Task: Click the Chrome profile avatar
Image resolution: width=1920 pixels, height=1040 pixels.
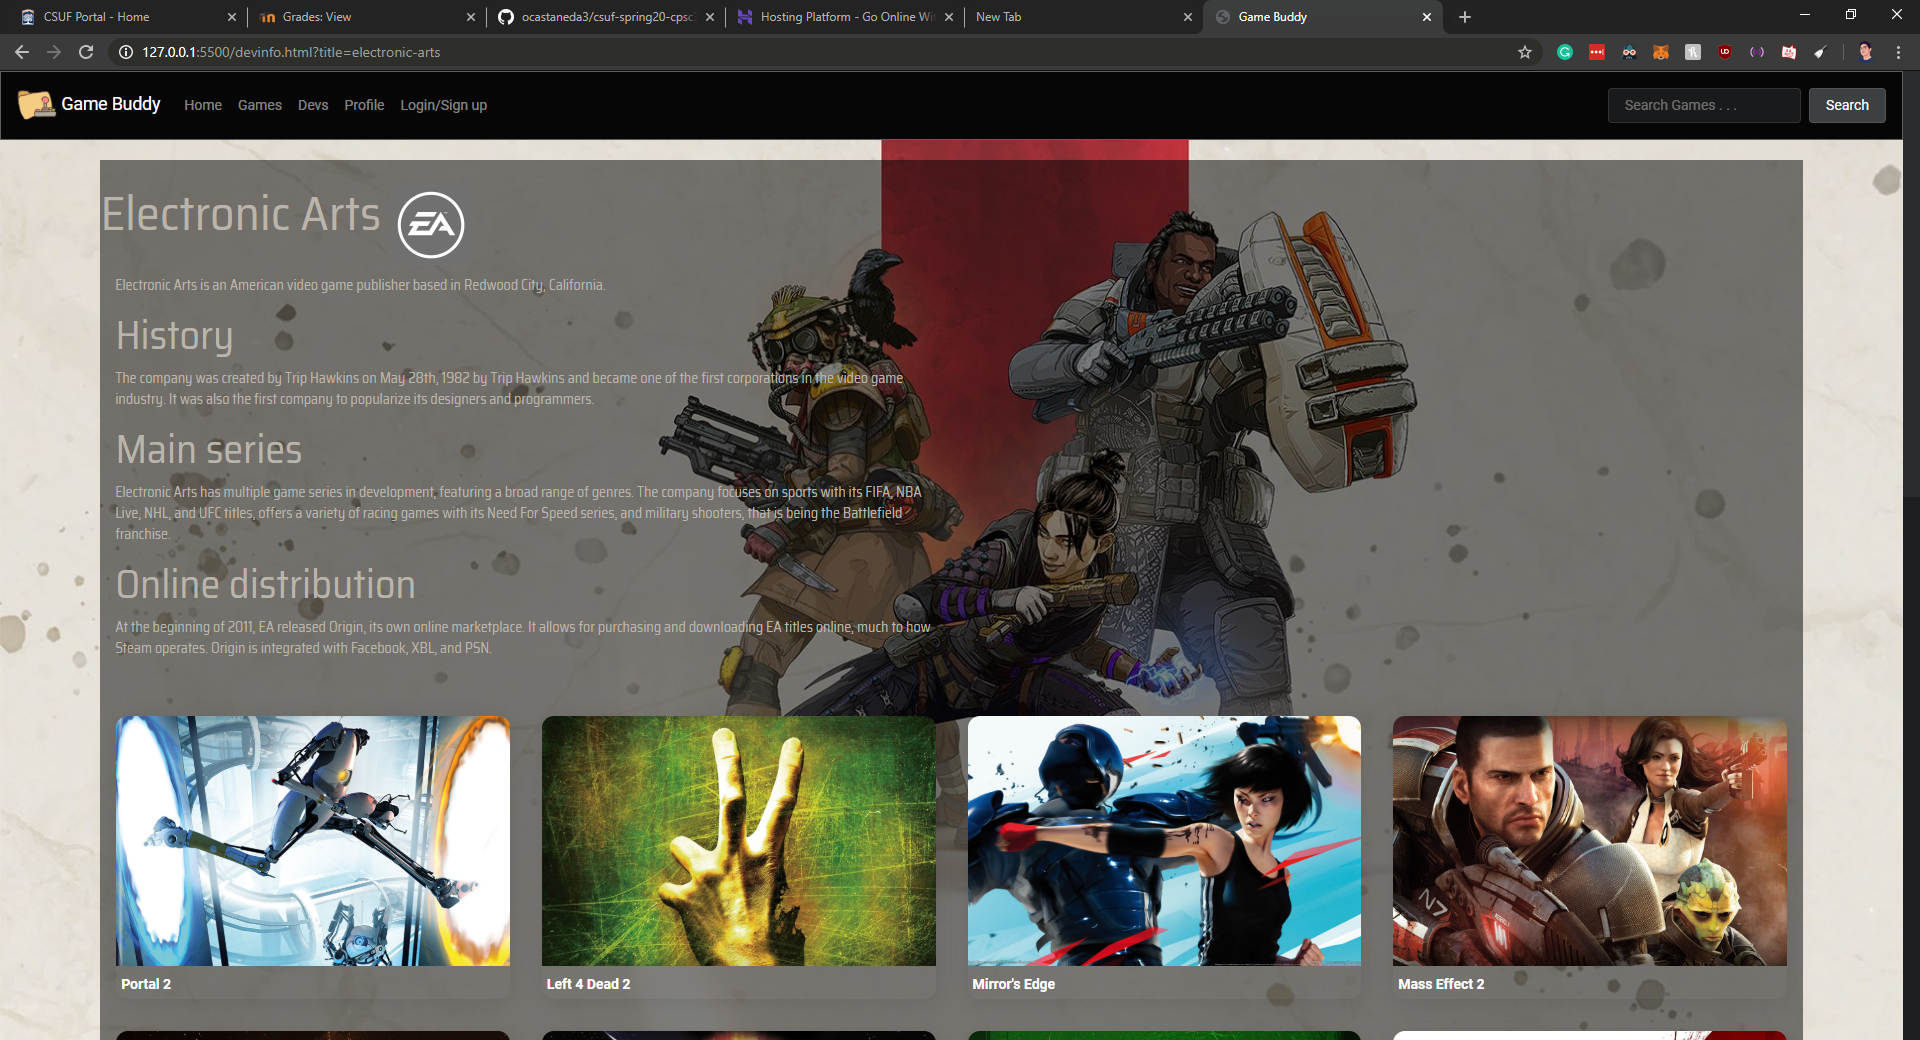Action: (x=1866, y=52)
